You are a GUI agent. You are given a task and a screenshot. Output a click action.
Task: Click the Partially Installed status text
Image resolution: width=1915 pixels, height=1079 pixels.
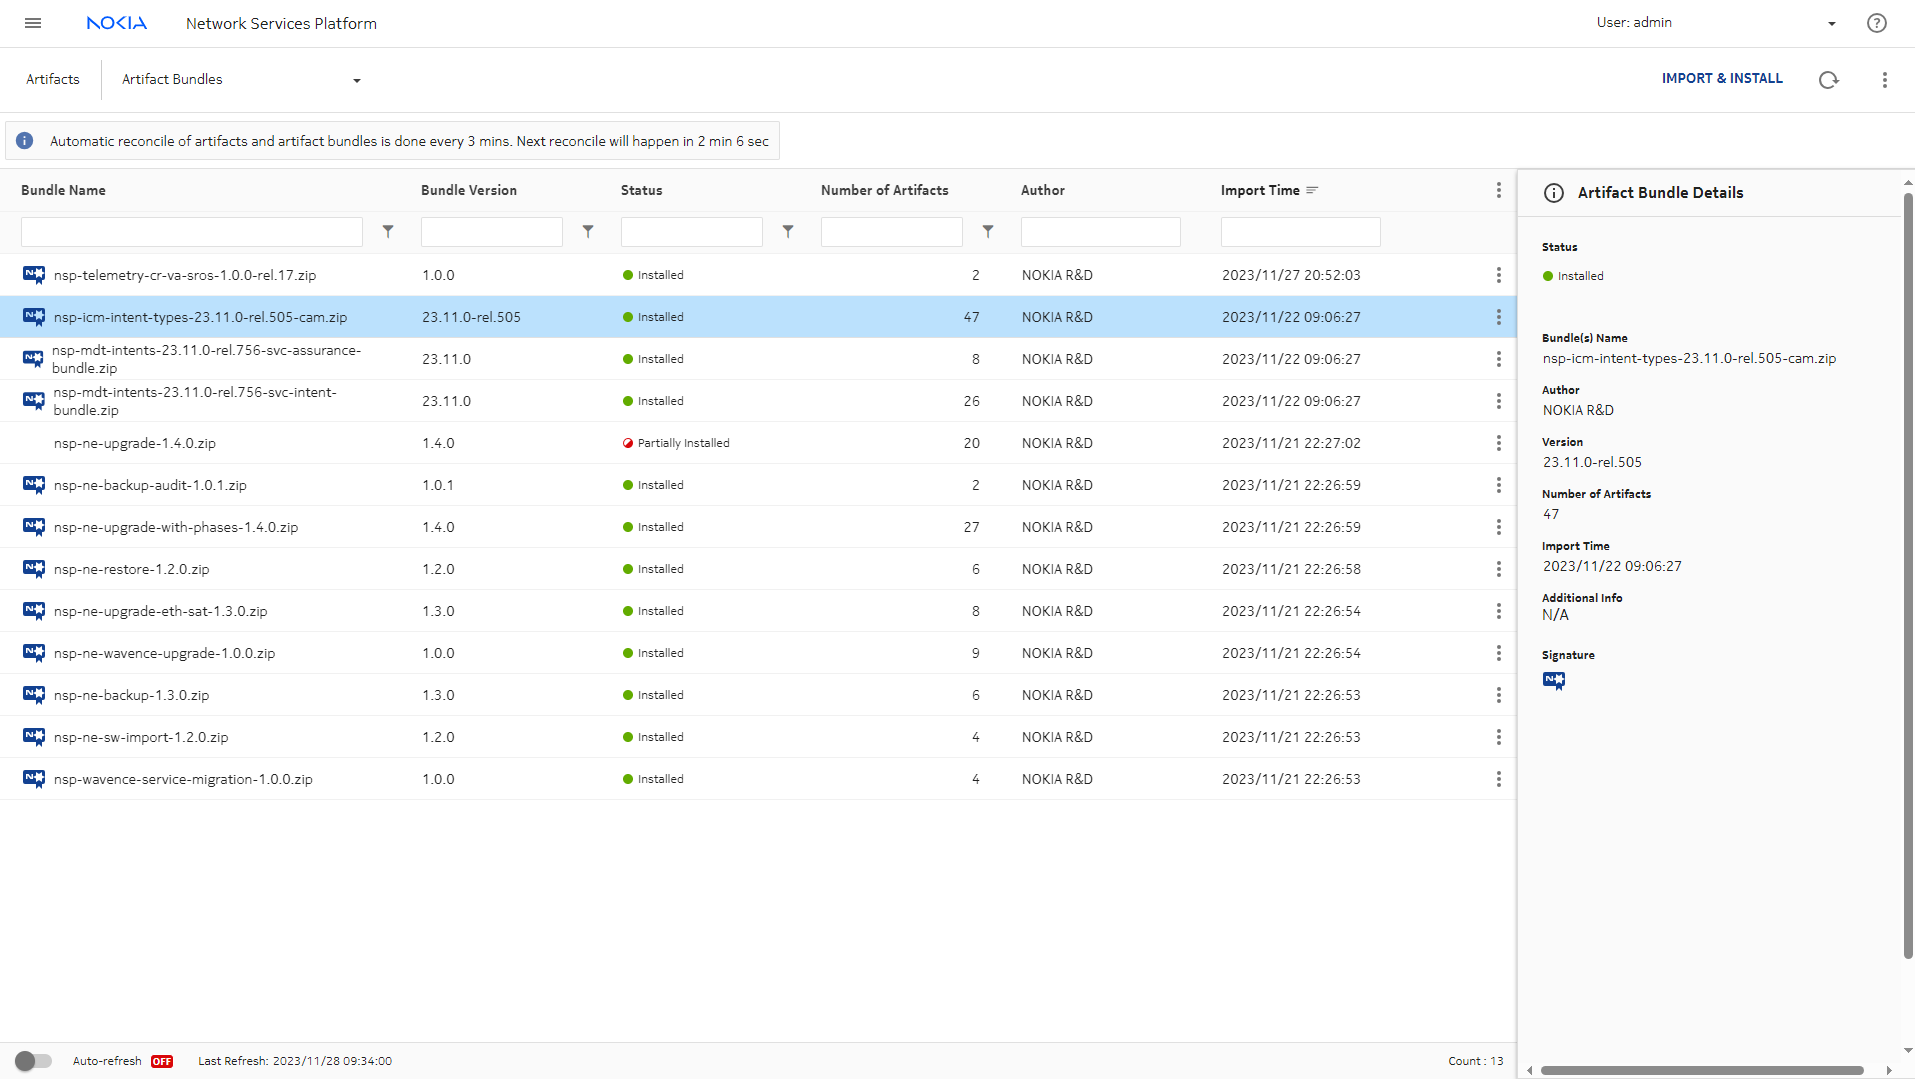coord(683,443)
